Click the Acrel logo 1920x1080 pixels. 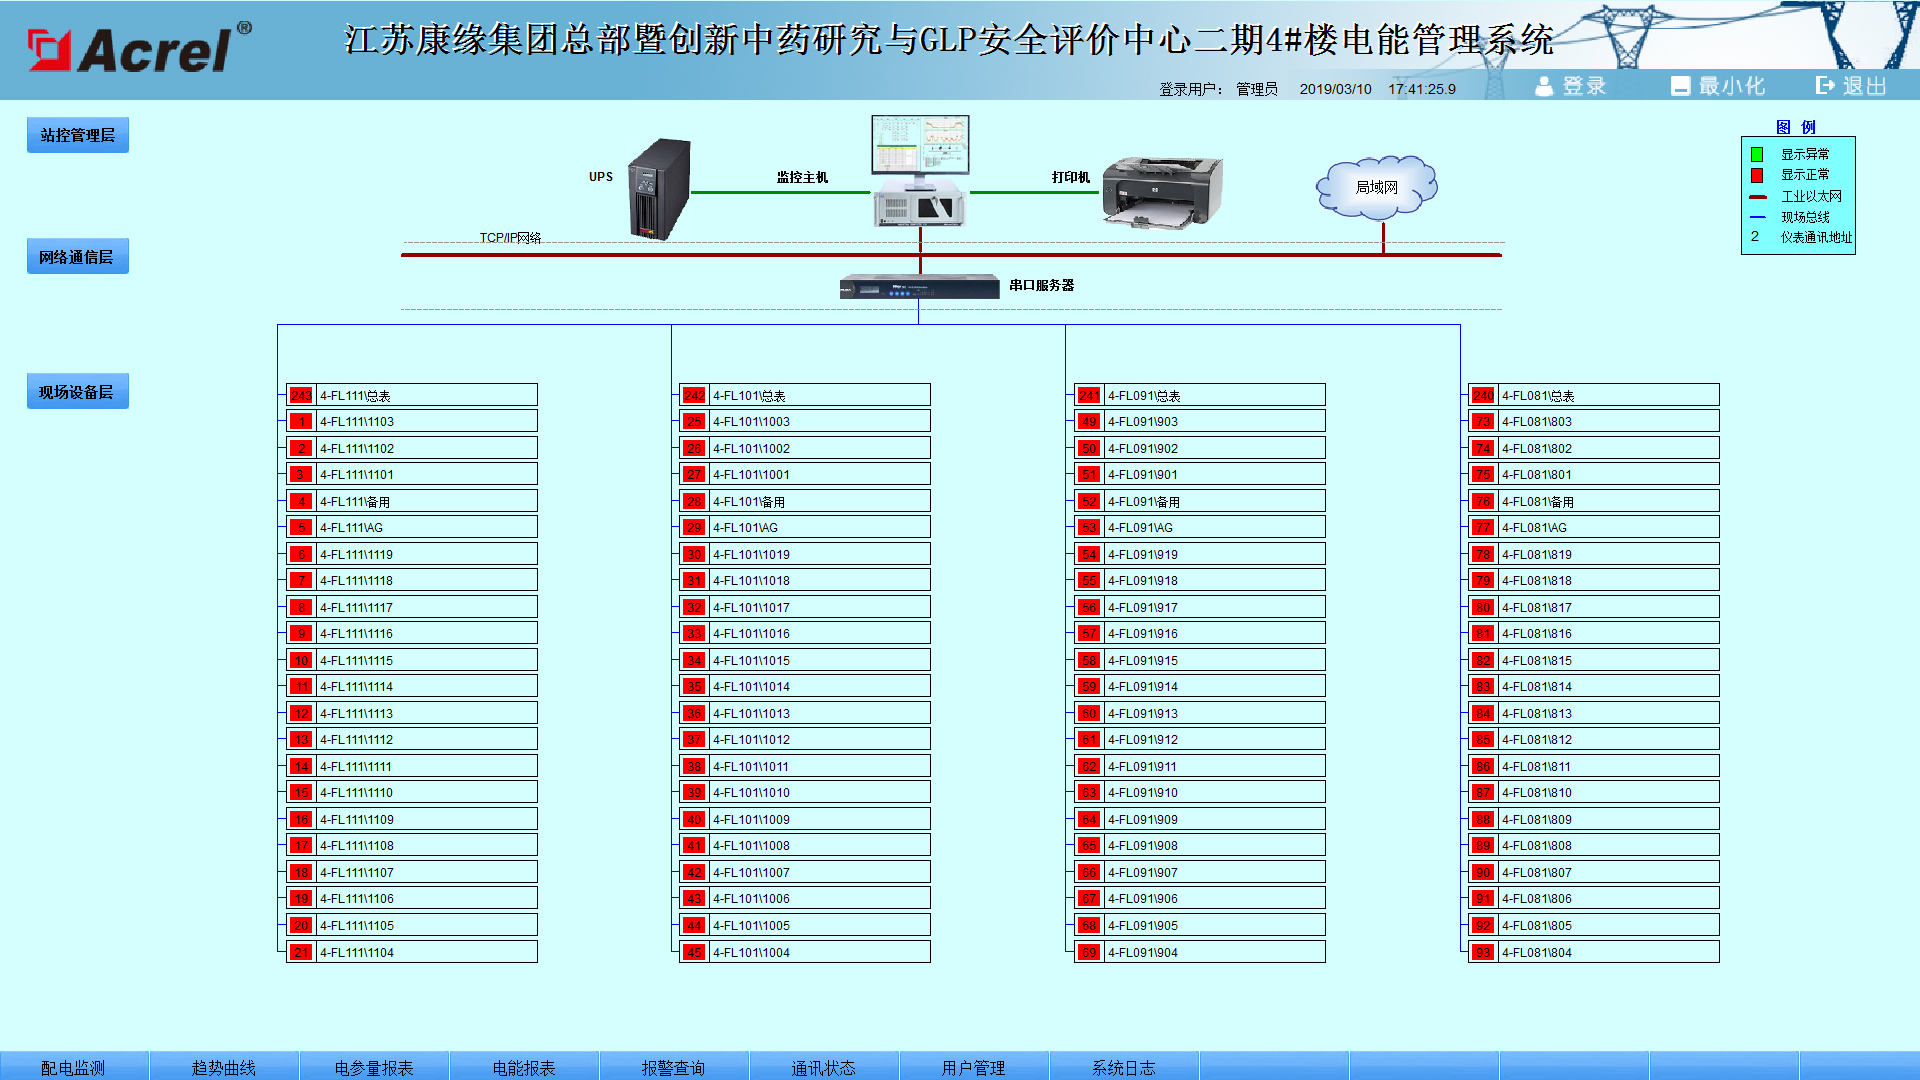[140, 48]
